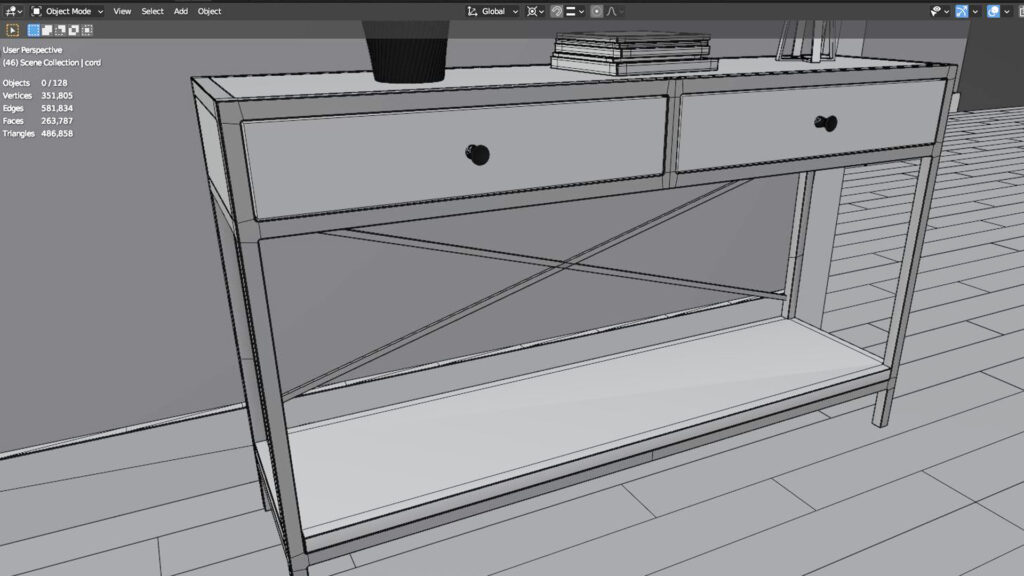Toggle proportional editing on
This screenshot has height=576, width=1024.
click(x=597, y=11)
